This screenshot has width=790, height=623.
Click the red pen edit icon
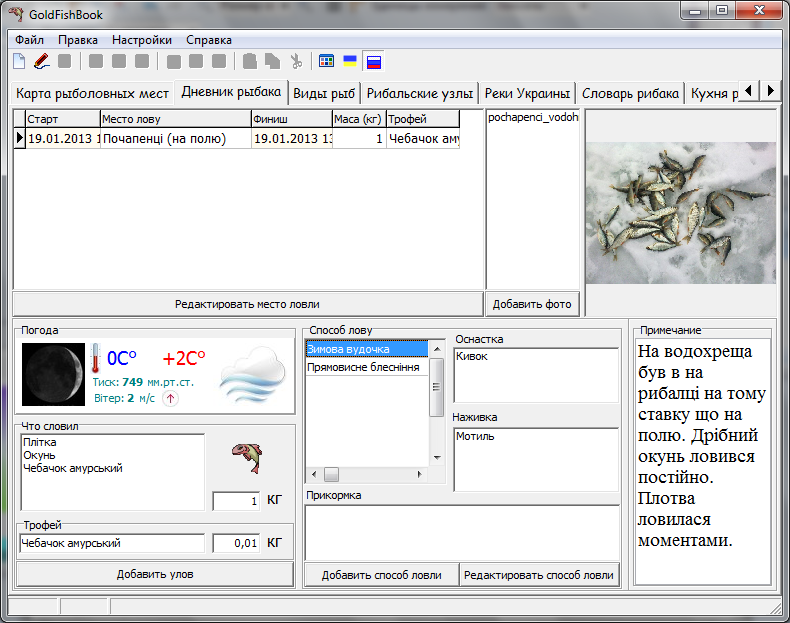pyautogui.click(x=41, y=61)
